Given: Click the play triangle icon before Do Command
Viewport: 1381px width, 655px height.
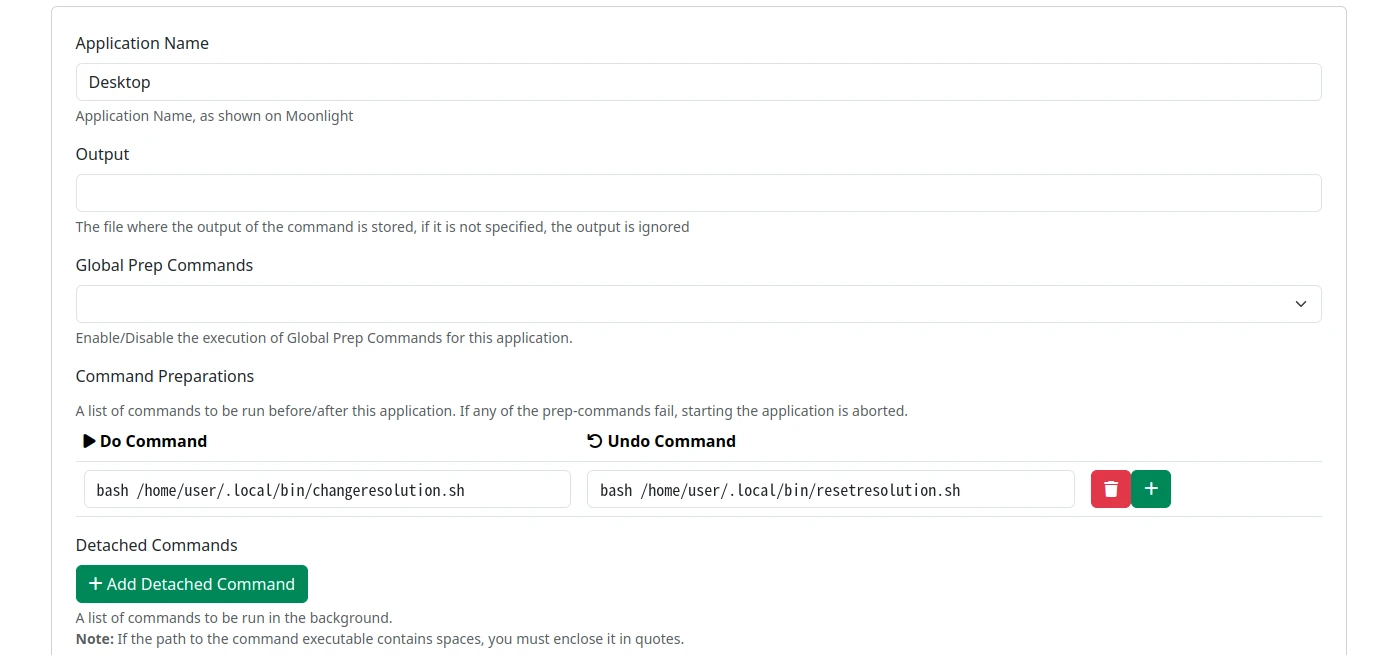Looking at the screenshot, I should pos(90,441).
